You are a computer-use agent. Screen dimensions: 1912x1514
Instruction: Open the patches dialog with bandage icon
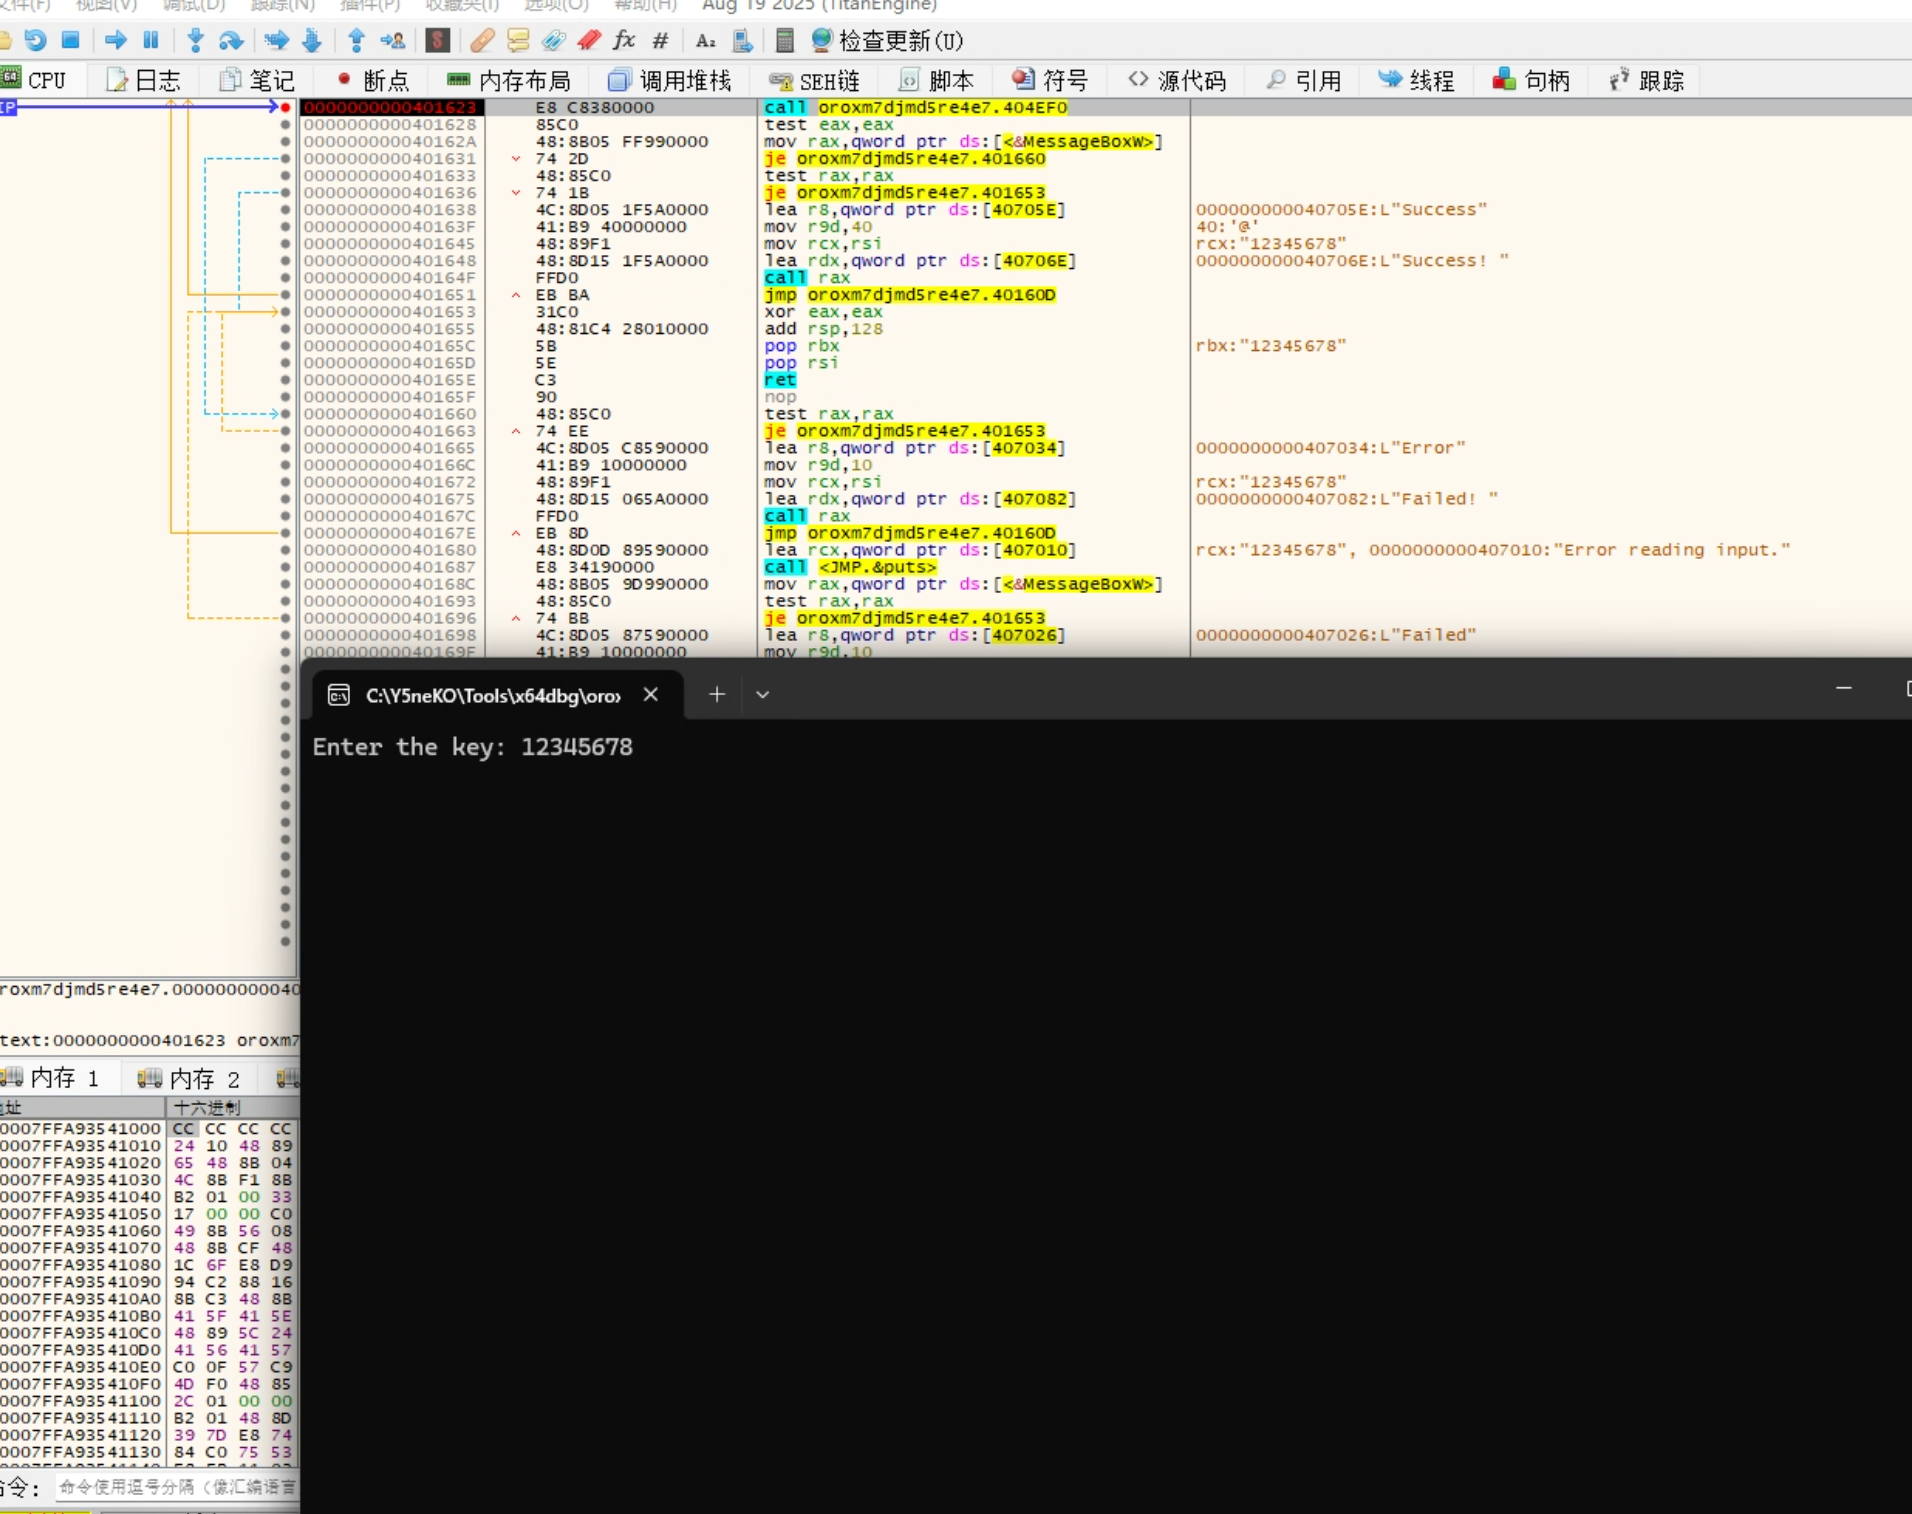pos(482,40)
